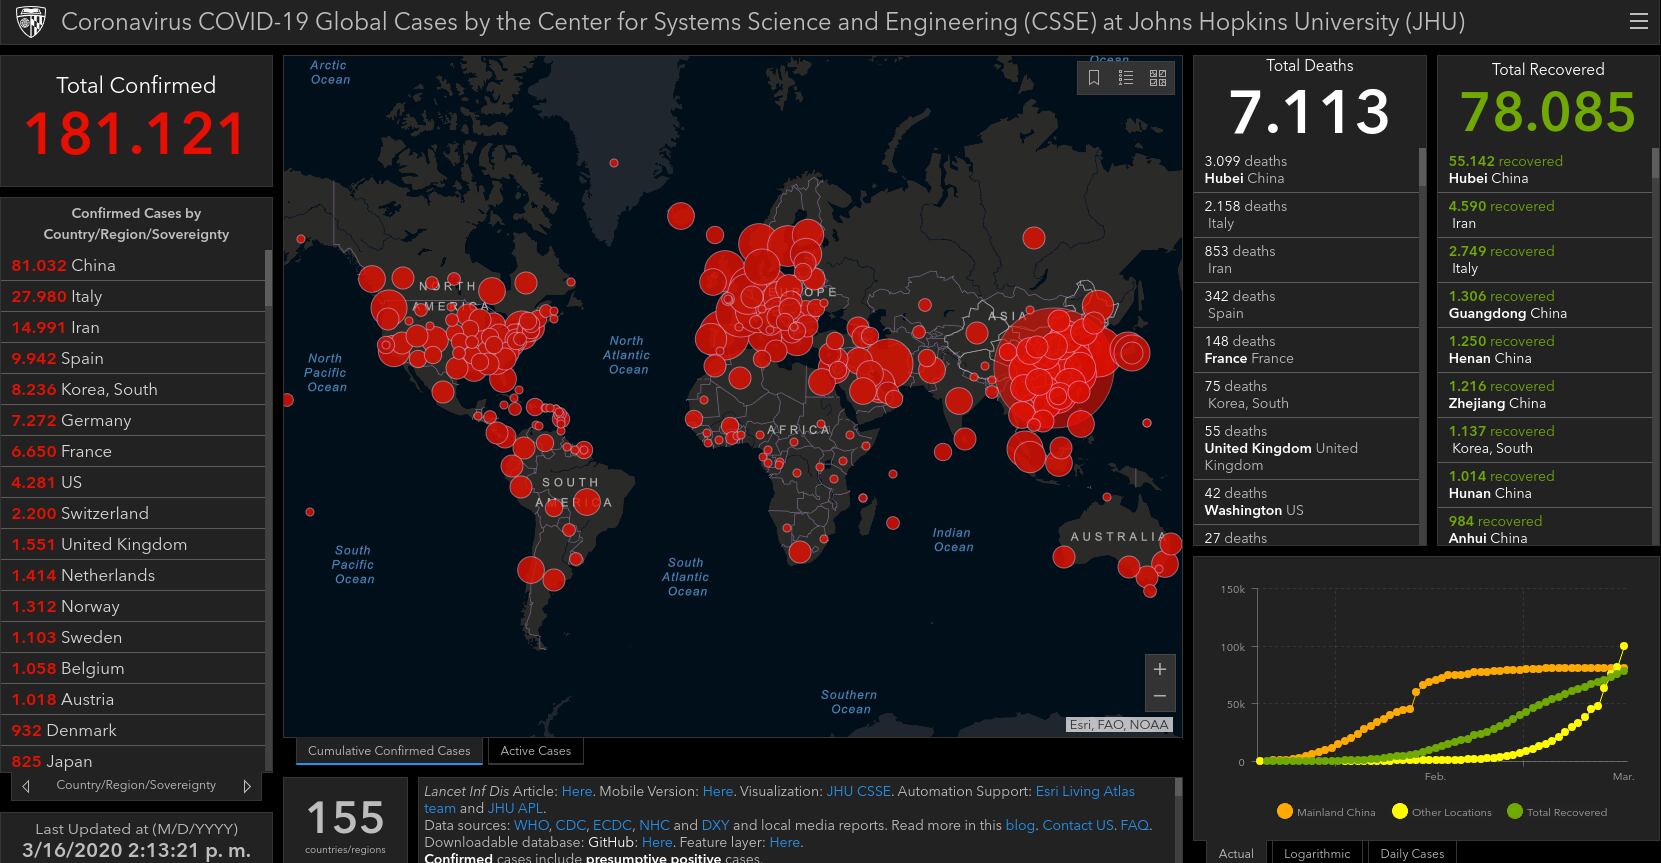Show the map legend list
This screenshot has width=1661, height=863.
(x=1126, y=78)
